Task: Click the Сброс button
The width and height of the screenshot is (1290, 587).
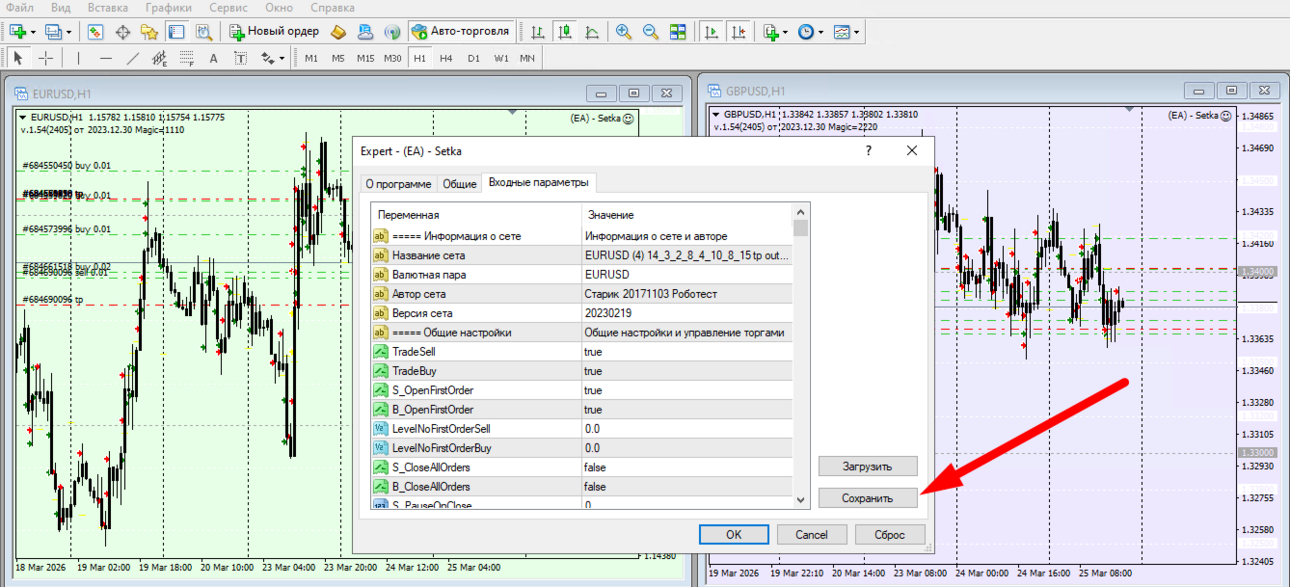Action: pyautogui.click(x=889, y=534)
